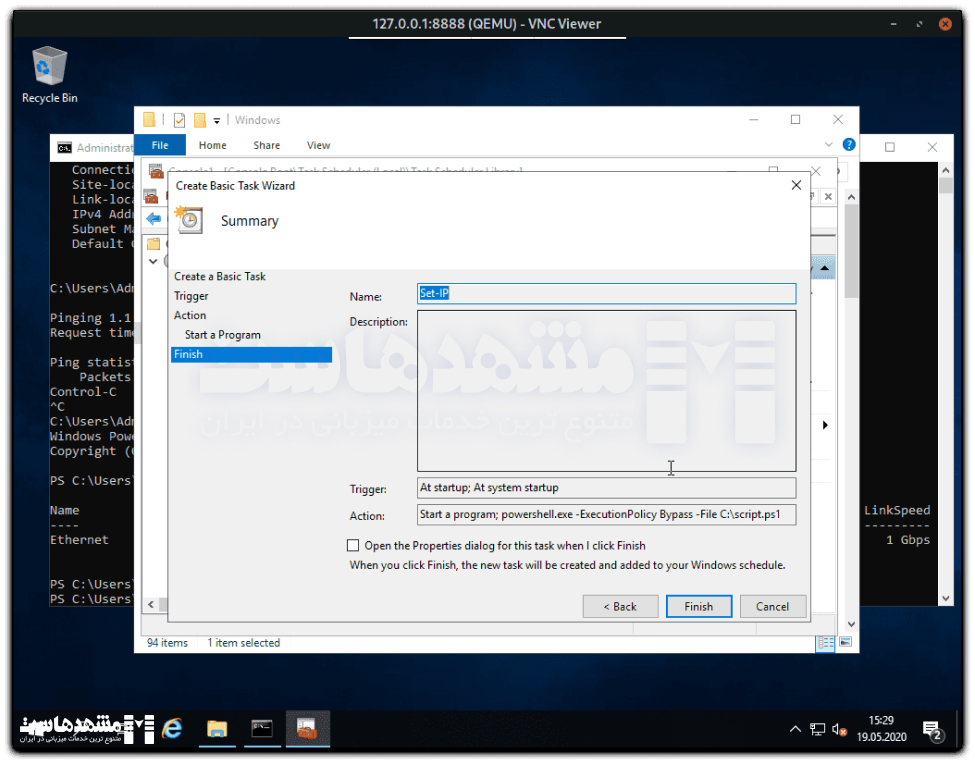The image size is (975, 765).
Task: Cancel the Create Basic Task Wizard
Action: [x=772, y=606]
